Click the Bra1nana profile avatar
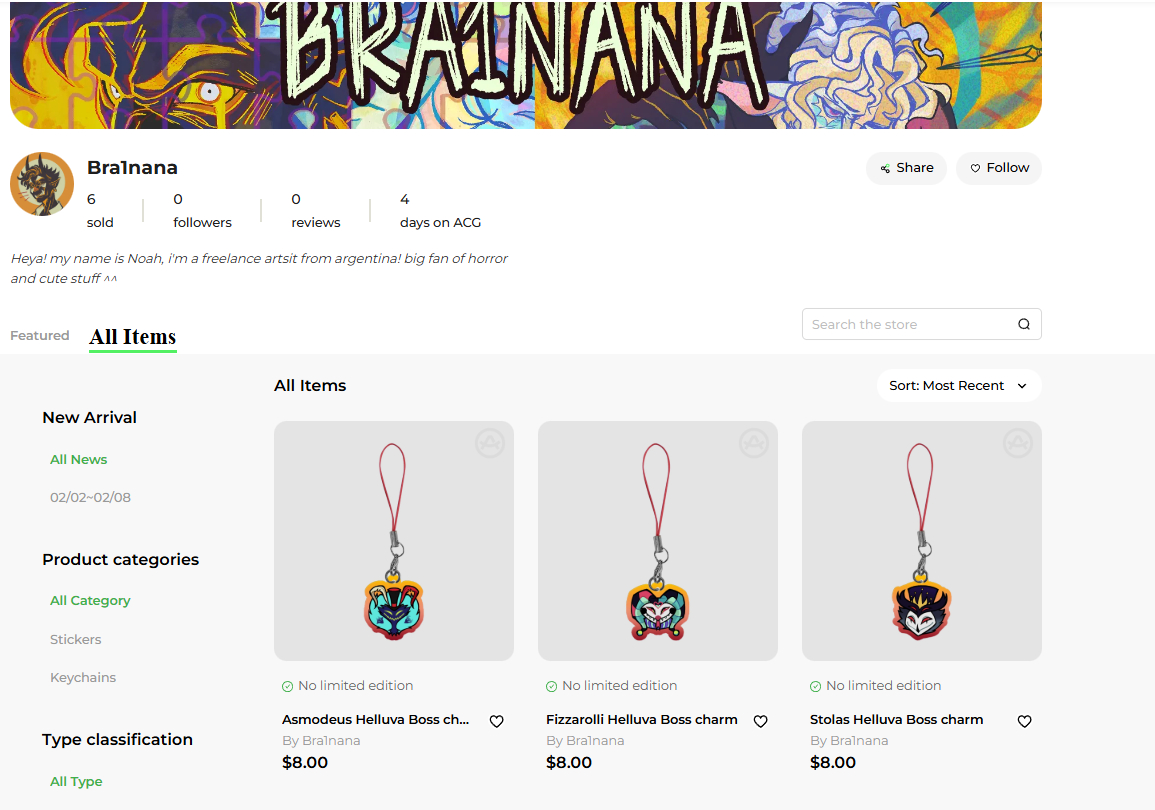1155x810 pixels. click(42, 184)
